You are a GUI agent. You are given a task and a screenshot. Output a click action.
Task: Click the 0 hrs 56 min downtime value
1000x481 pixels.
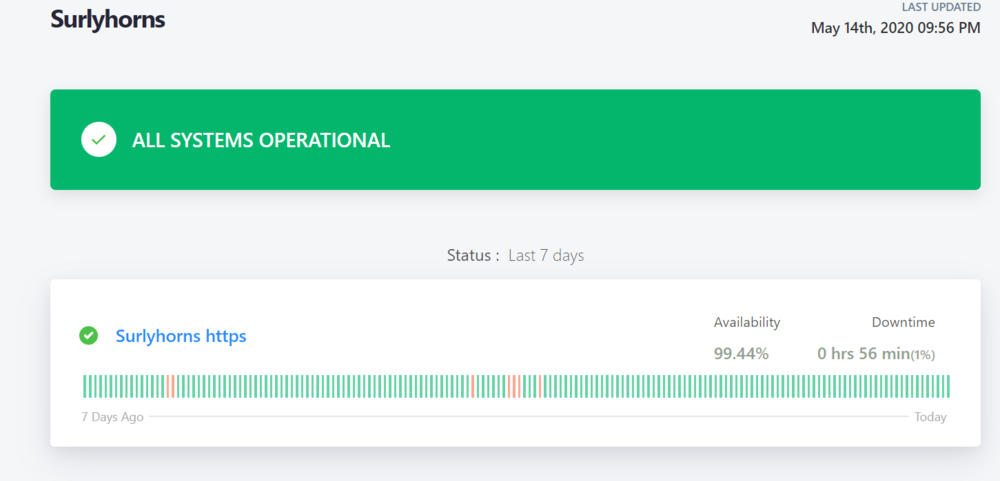tap(861, 353)
